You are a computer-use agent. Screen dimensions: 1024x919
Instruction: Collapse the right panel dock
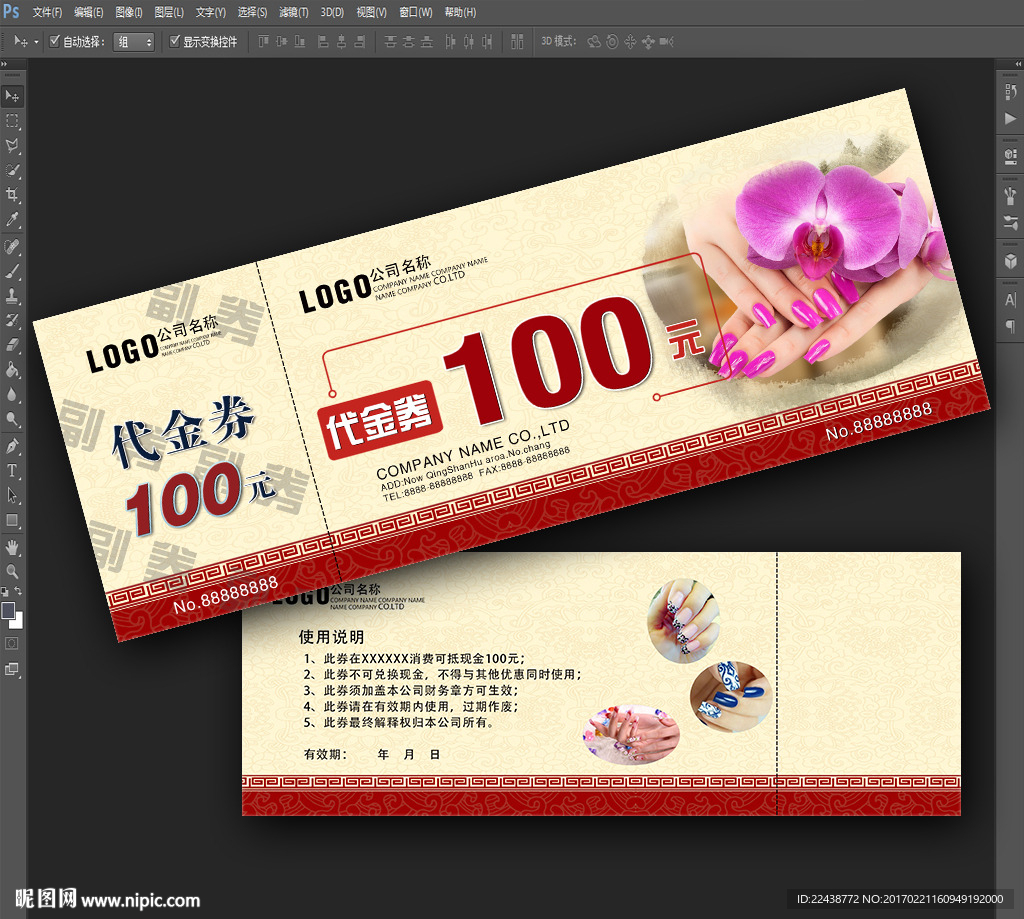1018,64
